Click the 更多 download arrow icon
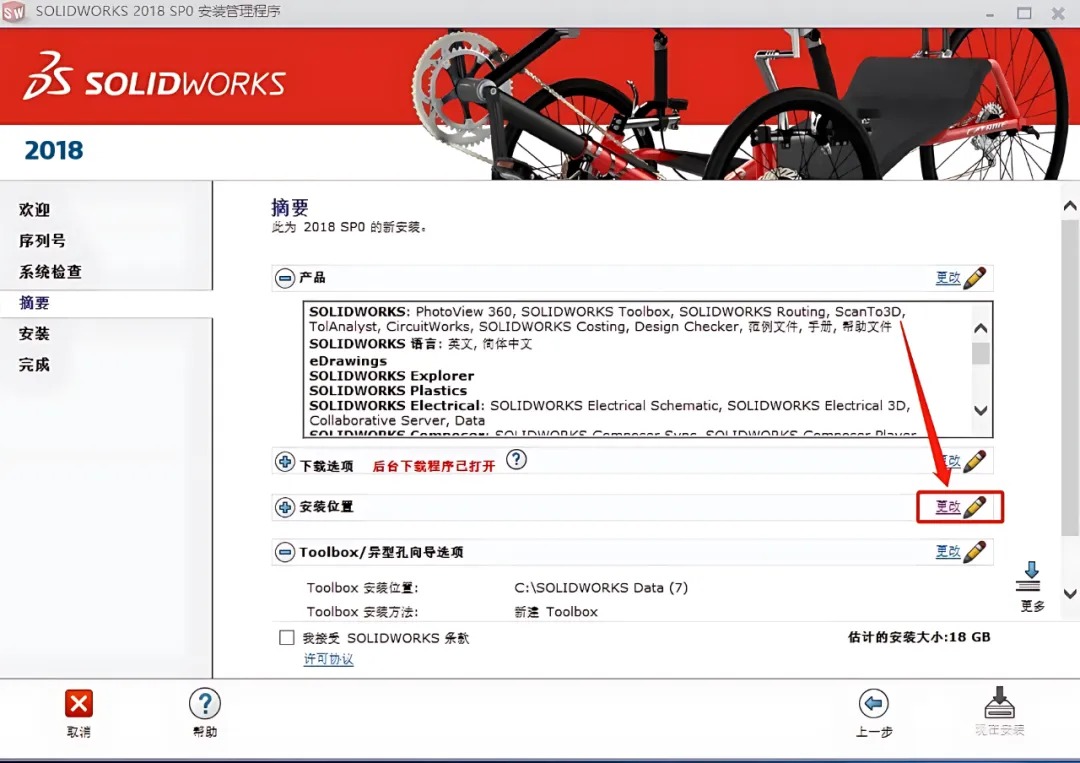 (x=1030, y=577)
